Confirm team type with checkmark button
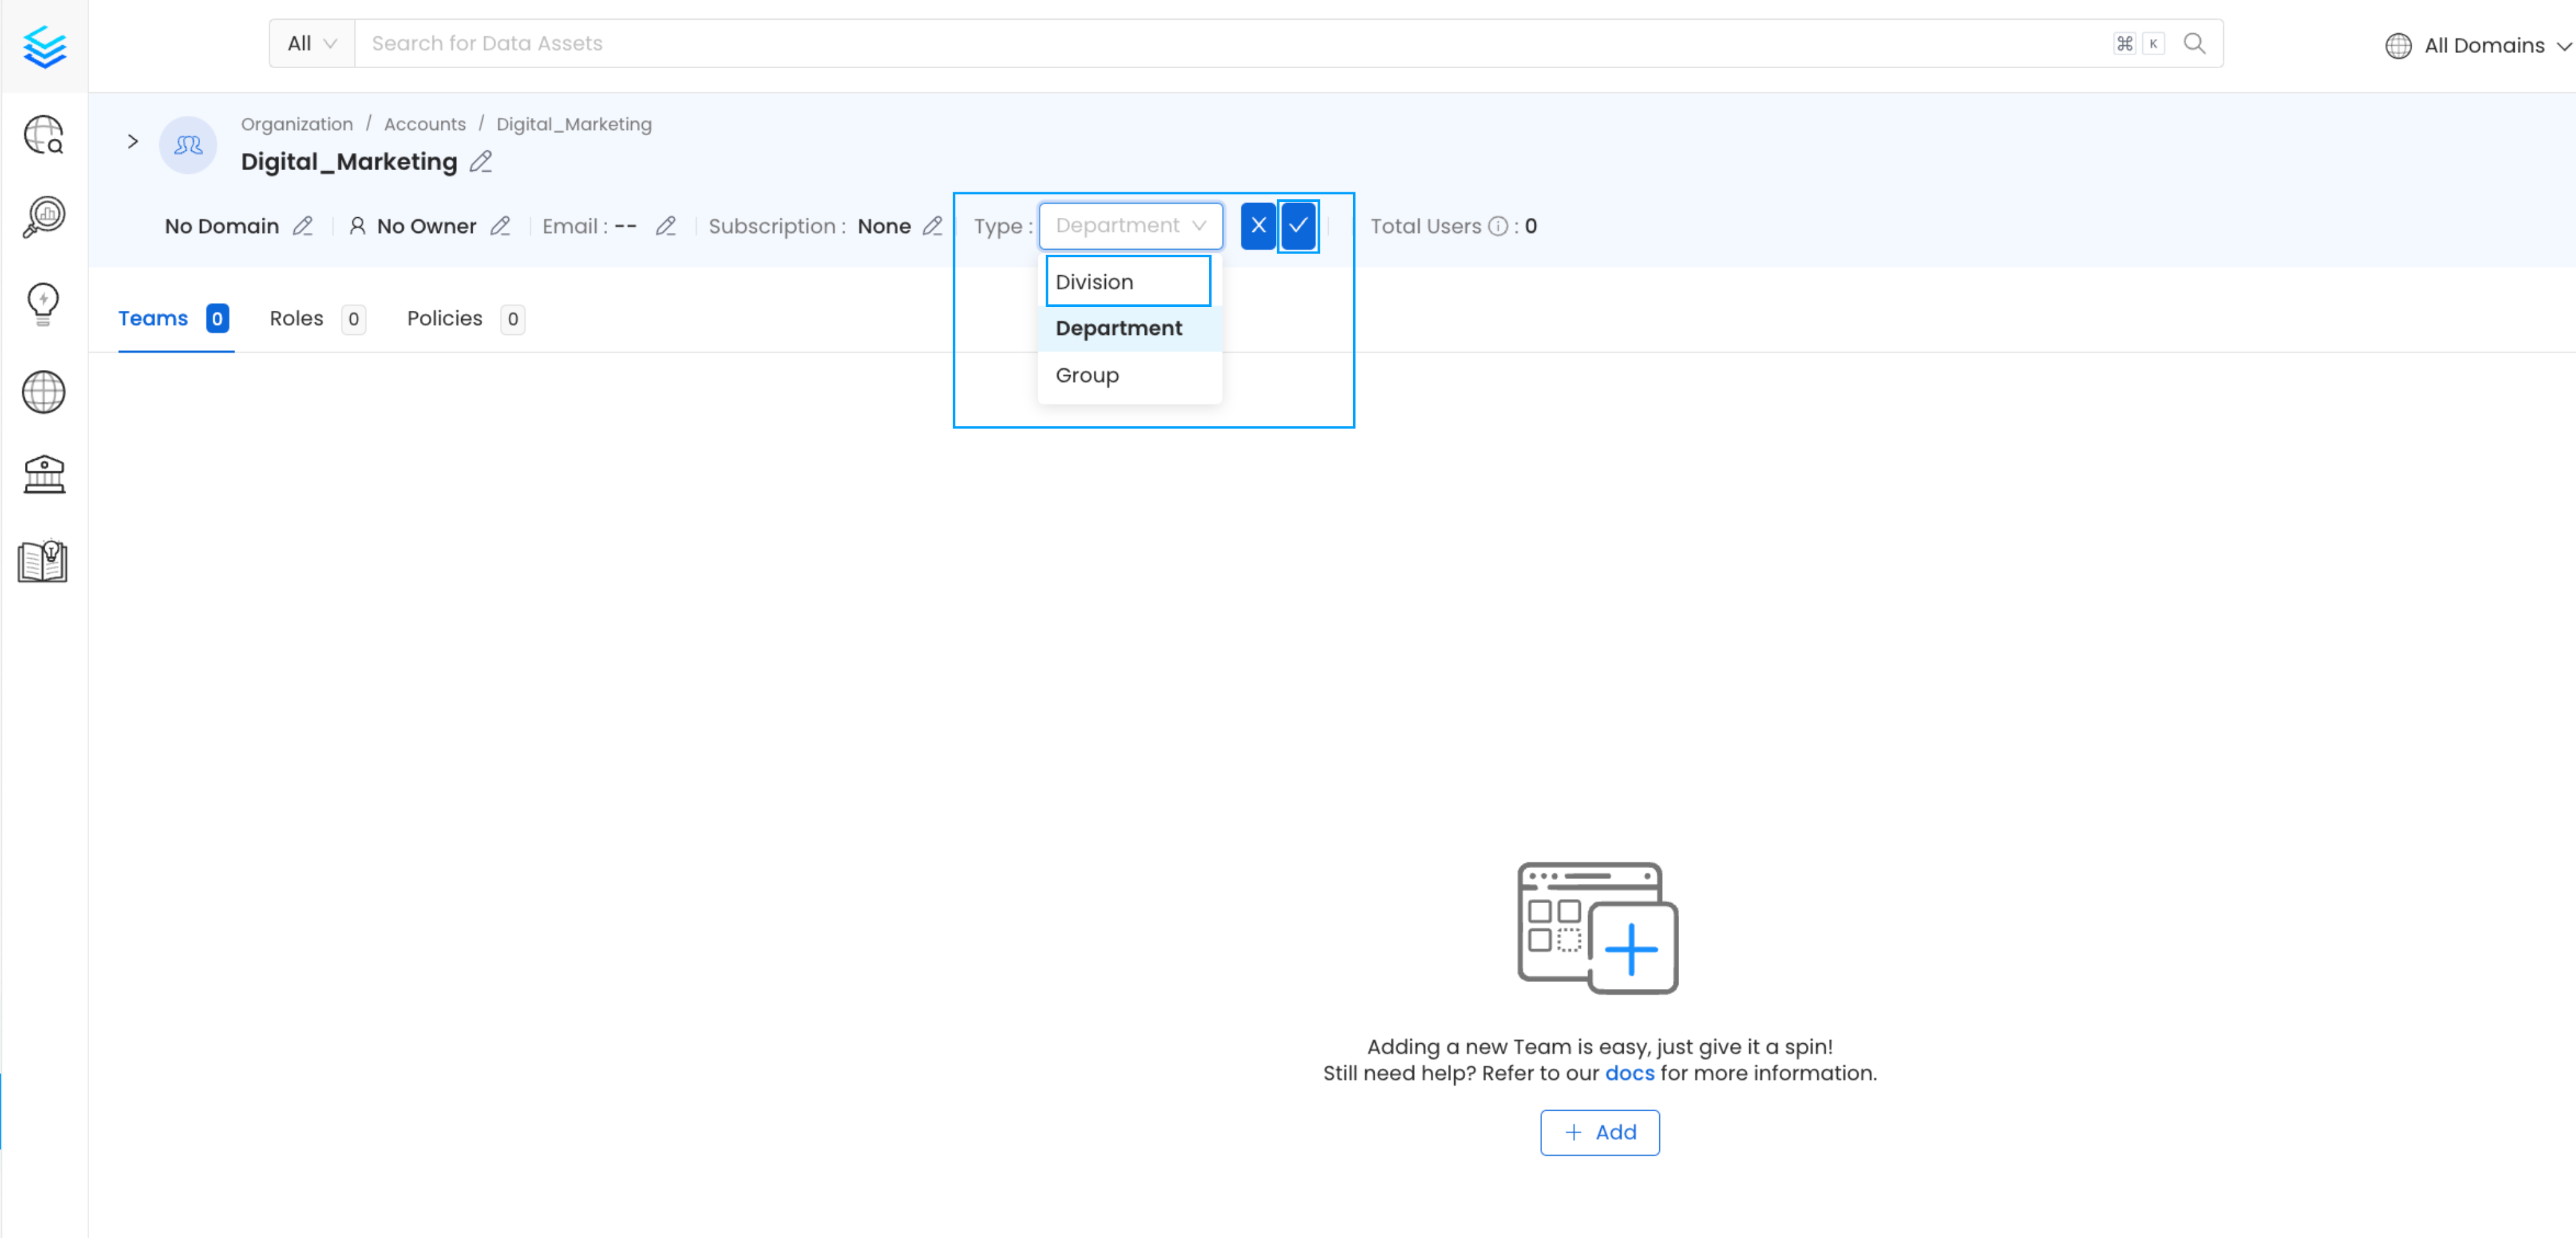Screen dimensions: 2576x1238 pyautogui.click(x=1298, y=226)
